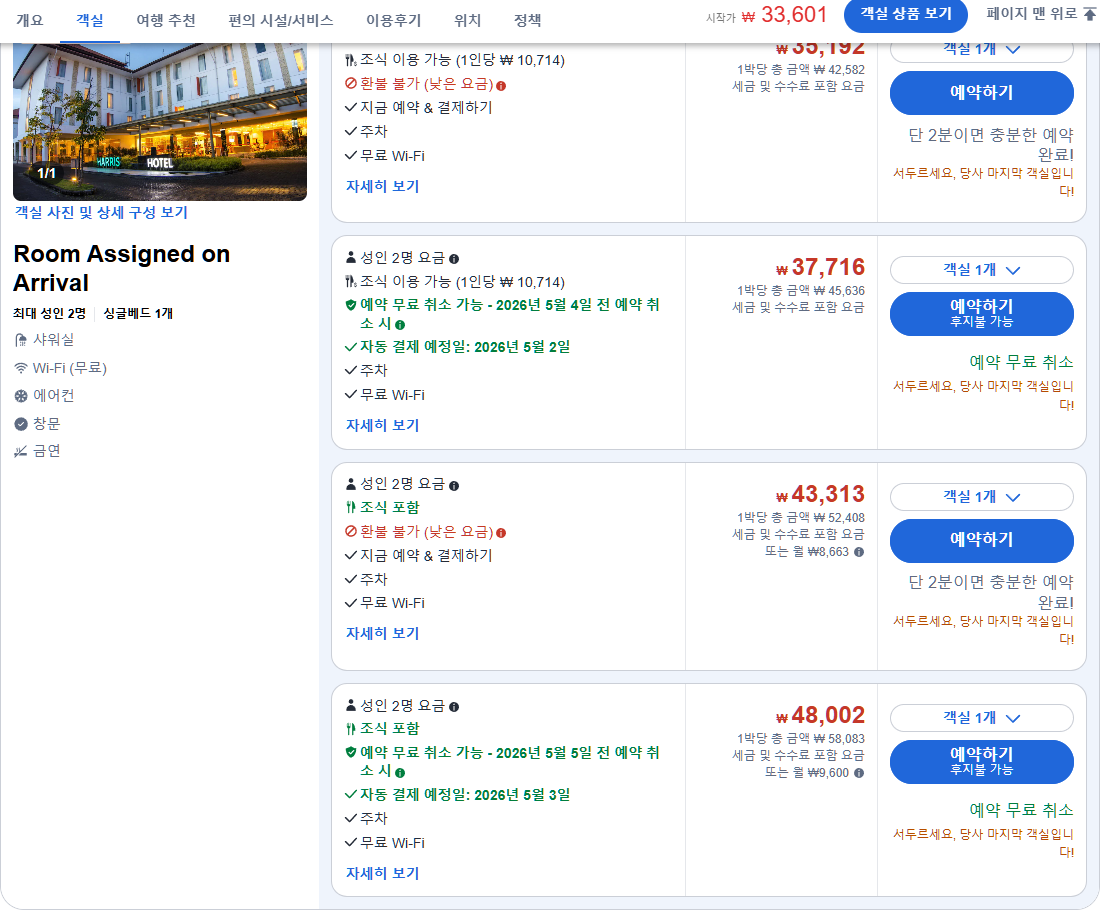Click info icon after May 4 free cancellation

[x=400, y=325]
